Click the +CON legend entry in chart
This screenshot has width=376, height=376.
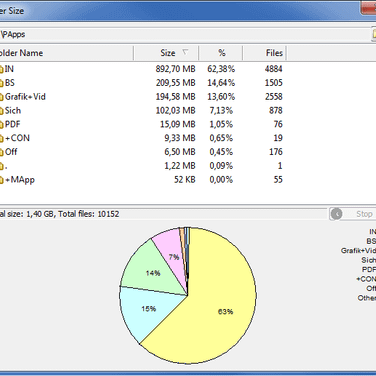click(x=366, y=279)
